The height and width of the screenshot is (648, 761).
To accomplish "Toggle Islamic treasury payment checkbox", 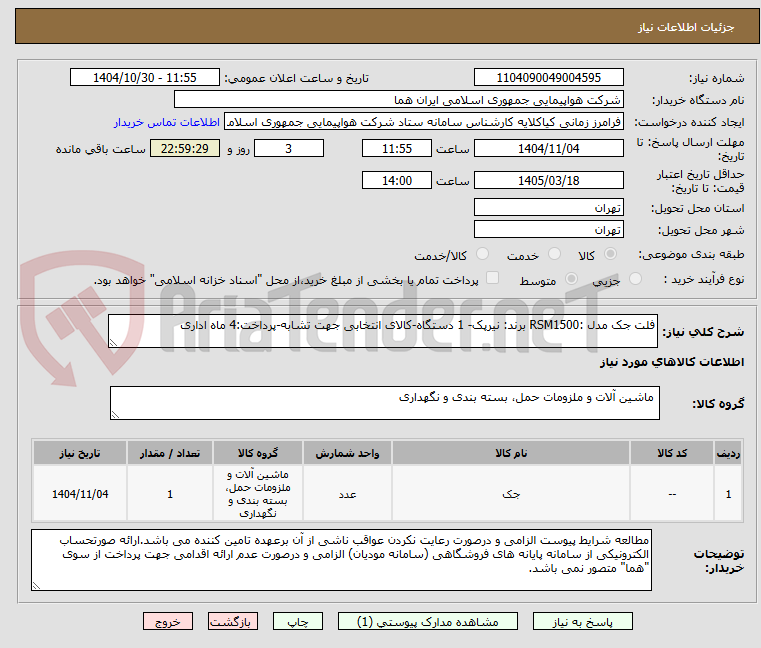I will pos(492,278).
